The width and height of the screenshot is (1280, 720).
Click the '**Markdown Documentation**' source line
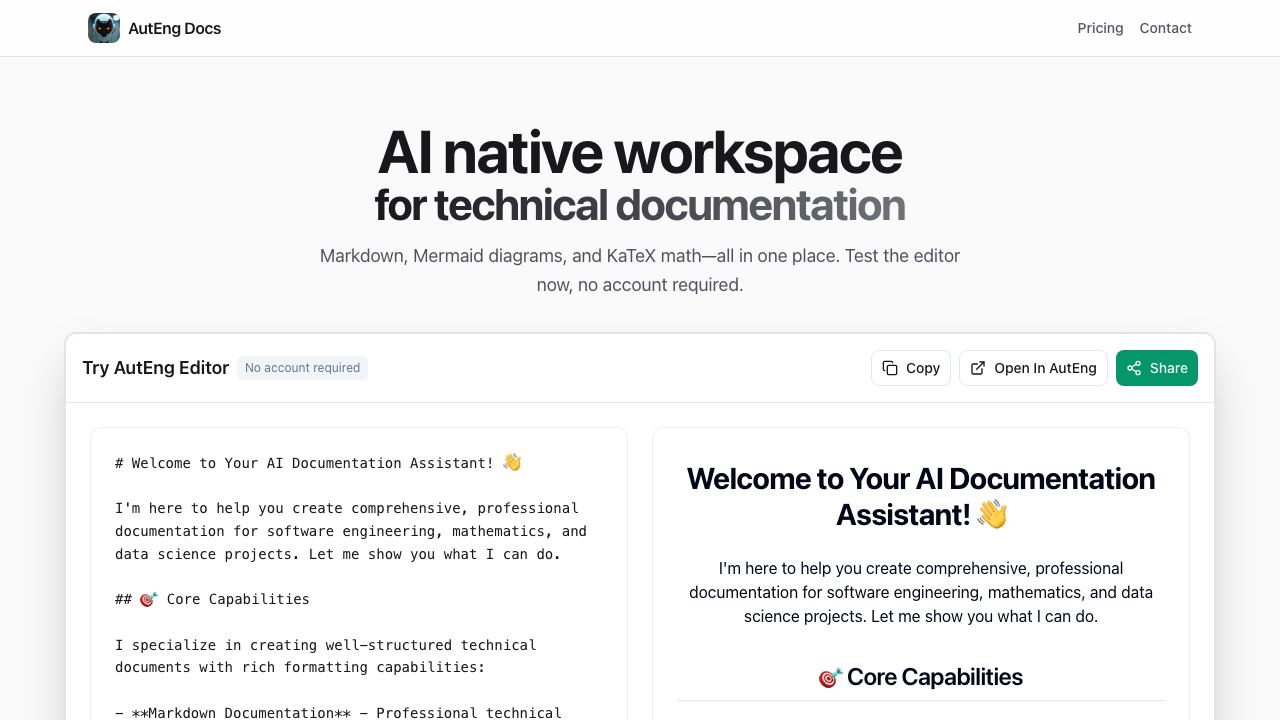tap(338, 713)
